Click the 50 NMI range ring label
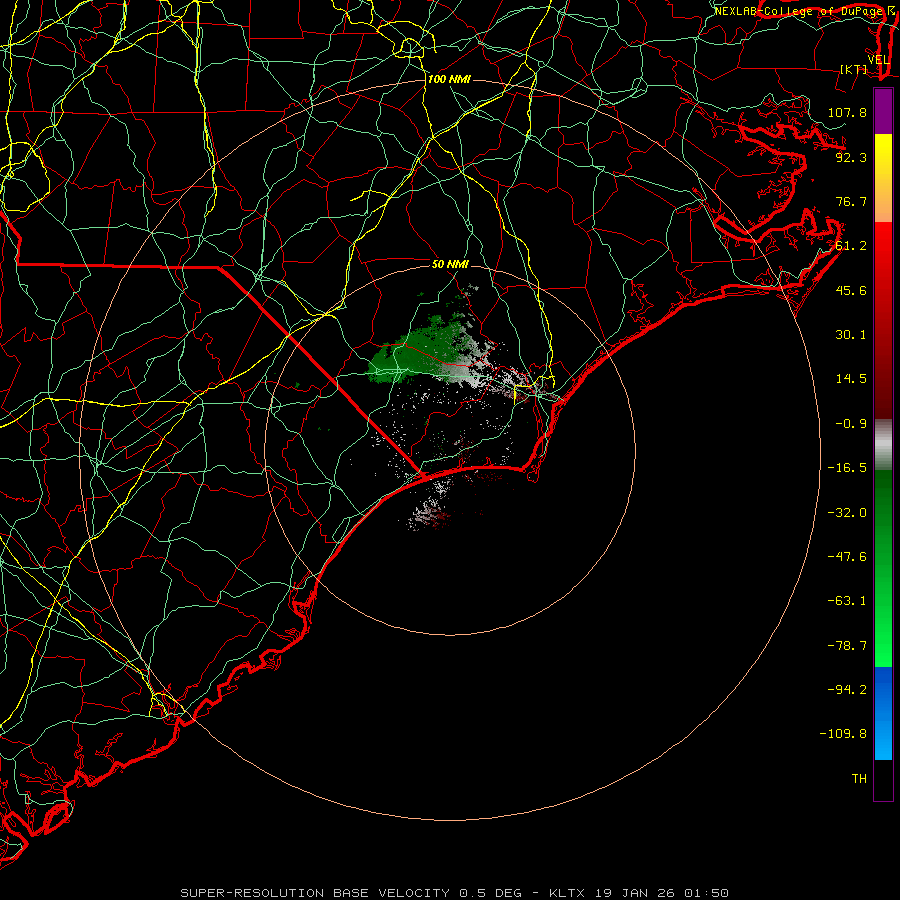This screenshot has width=900, height=900. point(450,265)
